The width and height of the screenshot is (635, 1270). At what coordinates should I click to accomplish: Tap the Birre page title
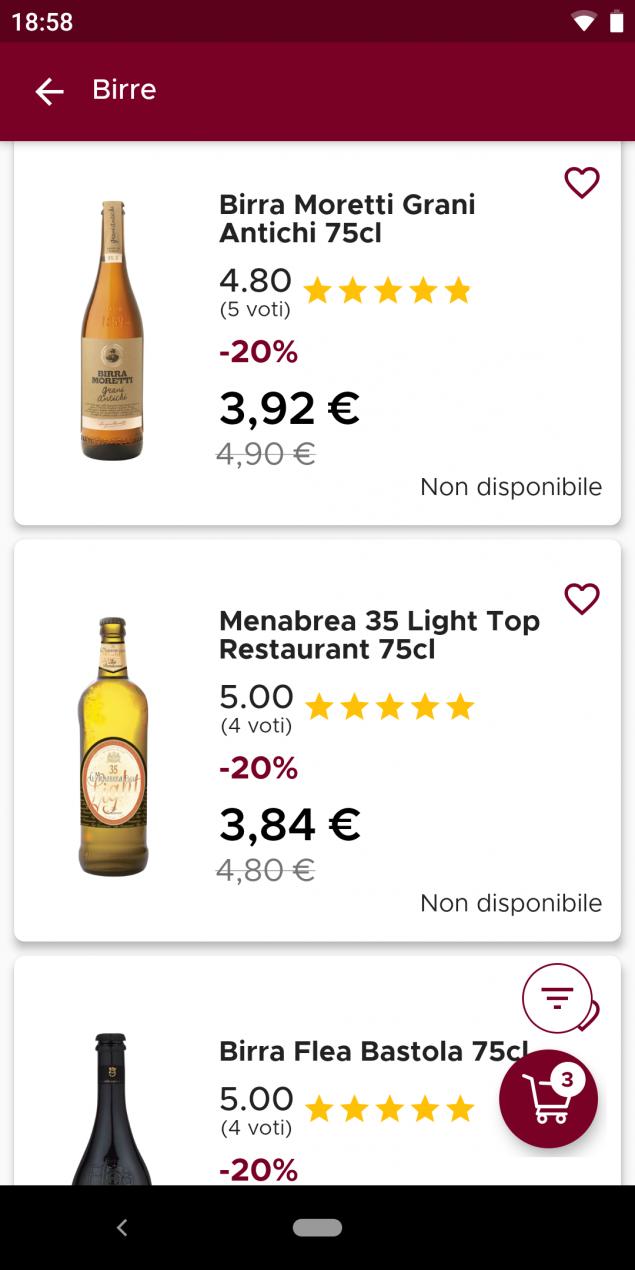124,90
